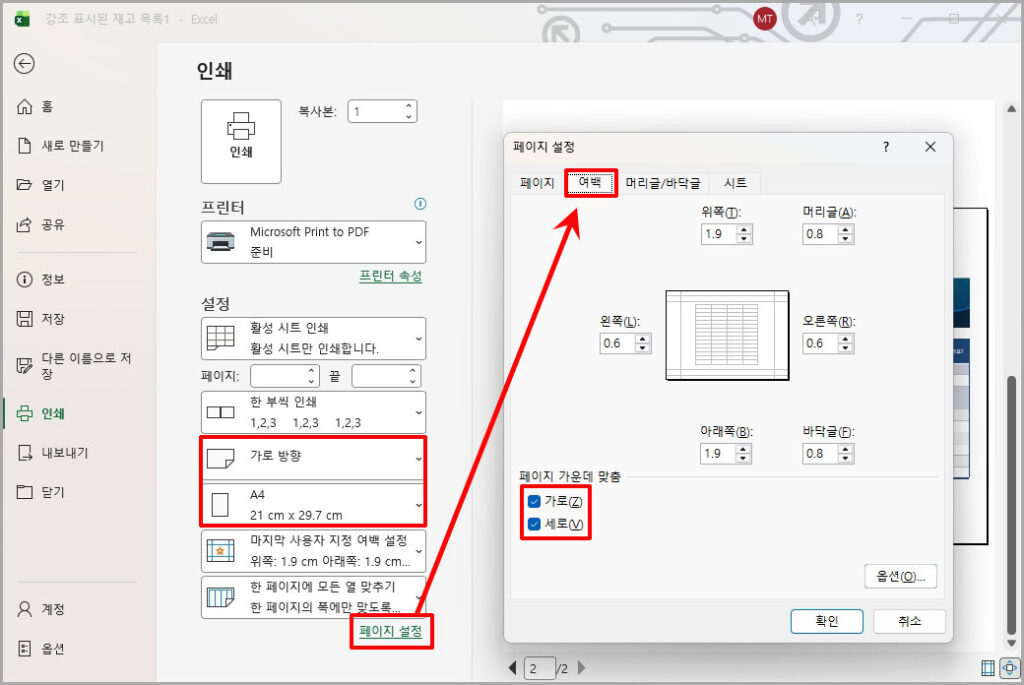The image size is (1024, 685).
Task: Select the 시트 tab in Page Setup
Action: click(736, 182)
